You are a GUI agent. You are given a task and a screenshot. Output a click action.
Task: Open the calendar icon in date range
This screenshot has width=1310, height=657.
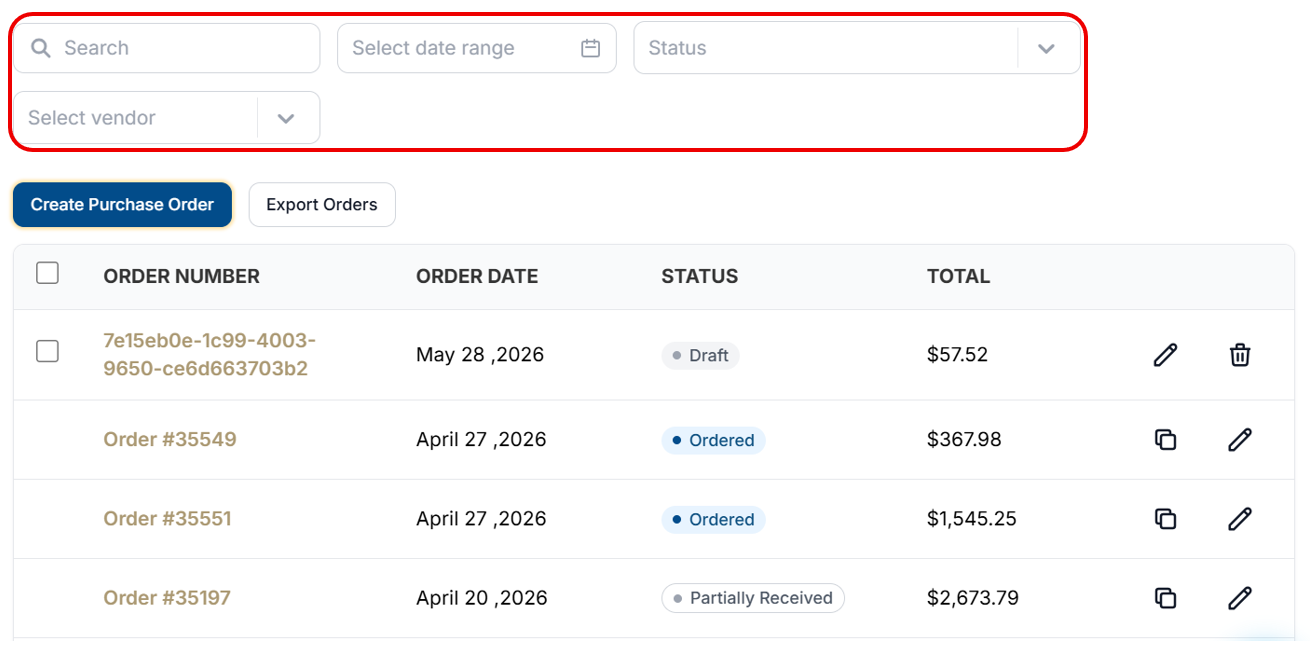coord(591,48)
